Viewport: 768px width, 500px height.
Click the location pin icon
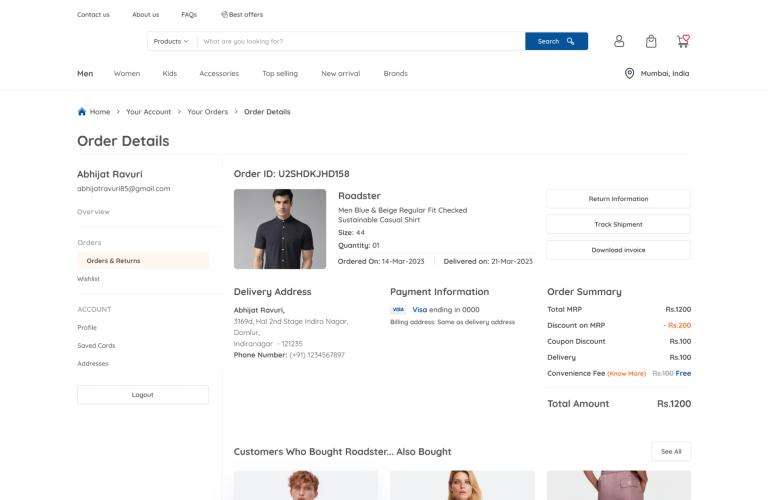coord(629,73)
